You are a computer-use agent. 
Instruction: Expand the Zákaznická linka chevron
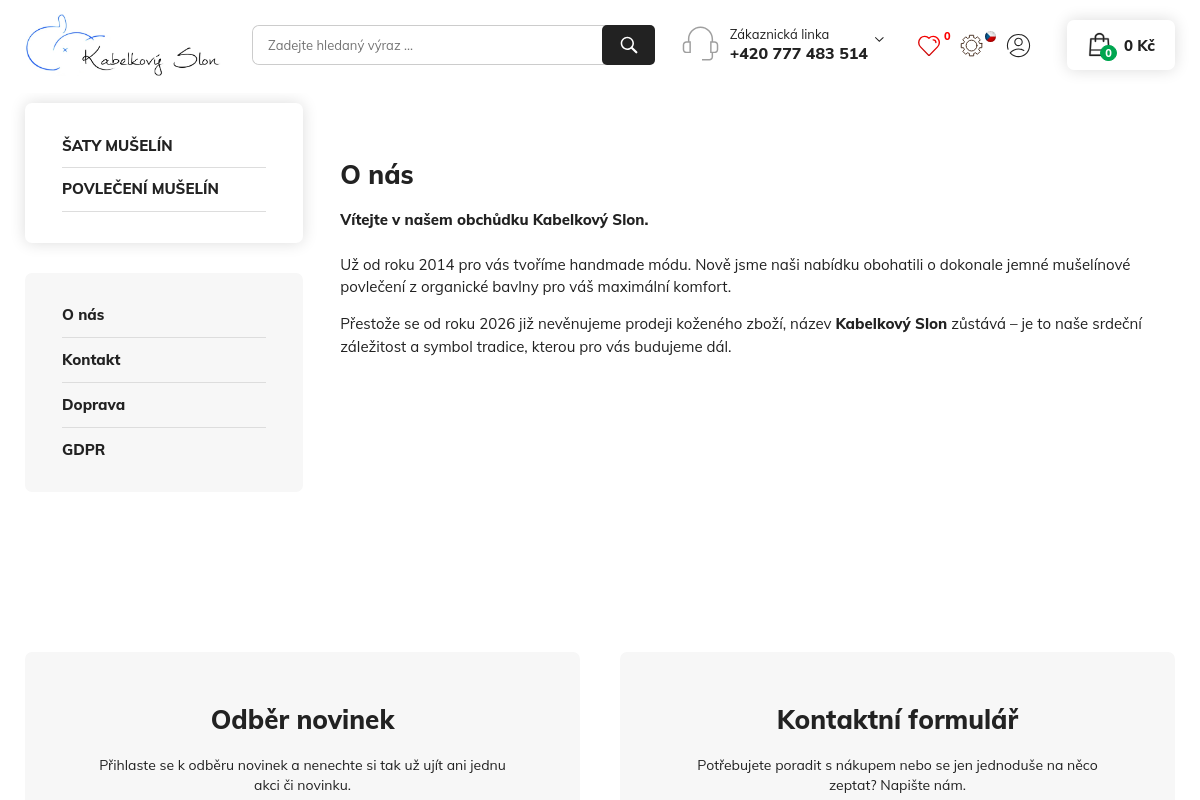(x=879, y=40)
